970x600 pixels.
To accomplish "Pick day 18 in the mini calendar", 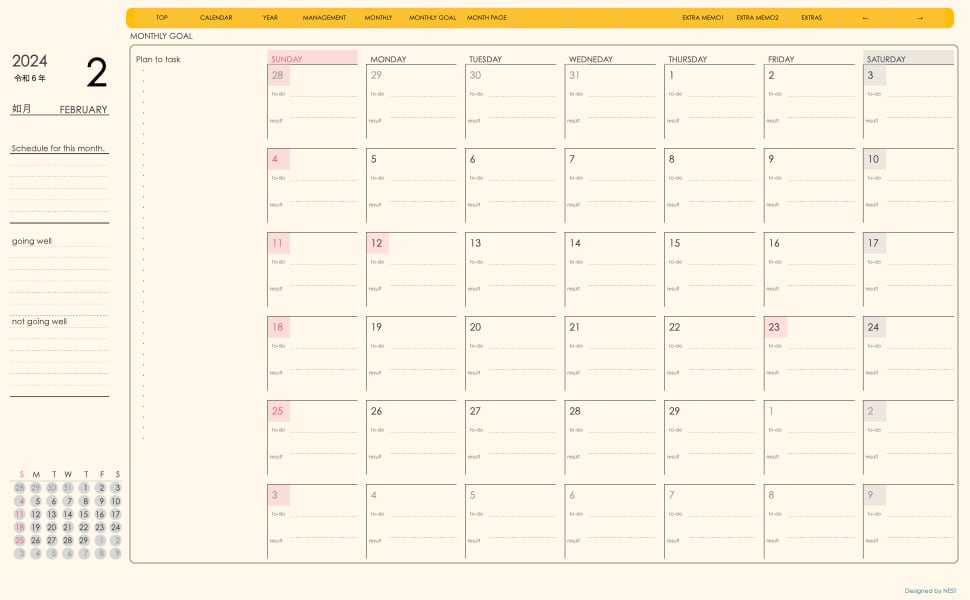I will (19, 527).
